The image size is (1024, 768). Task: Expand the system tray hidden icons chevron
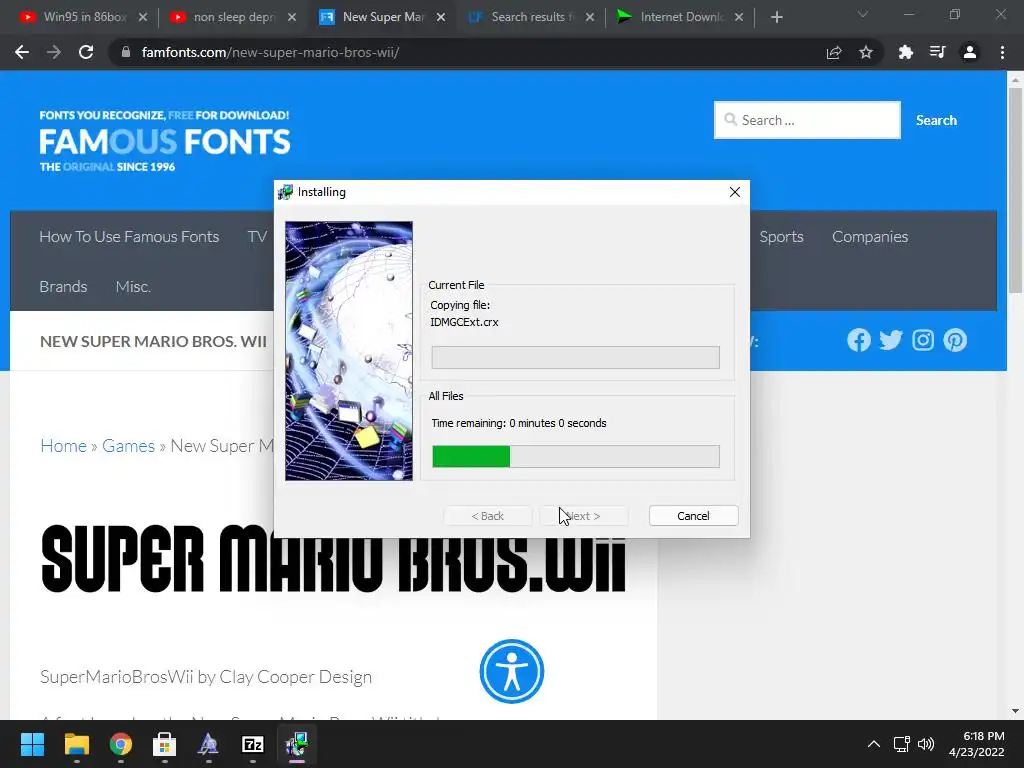pos(874,744)
